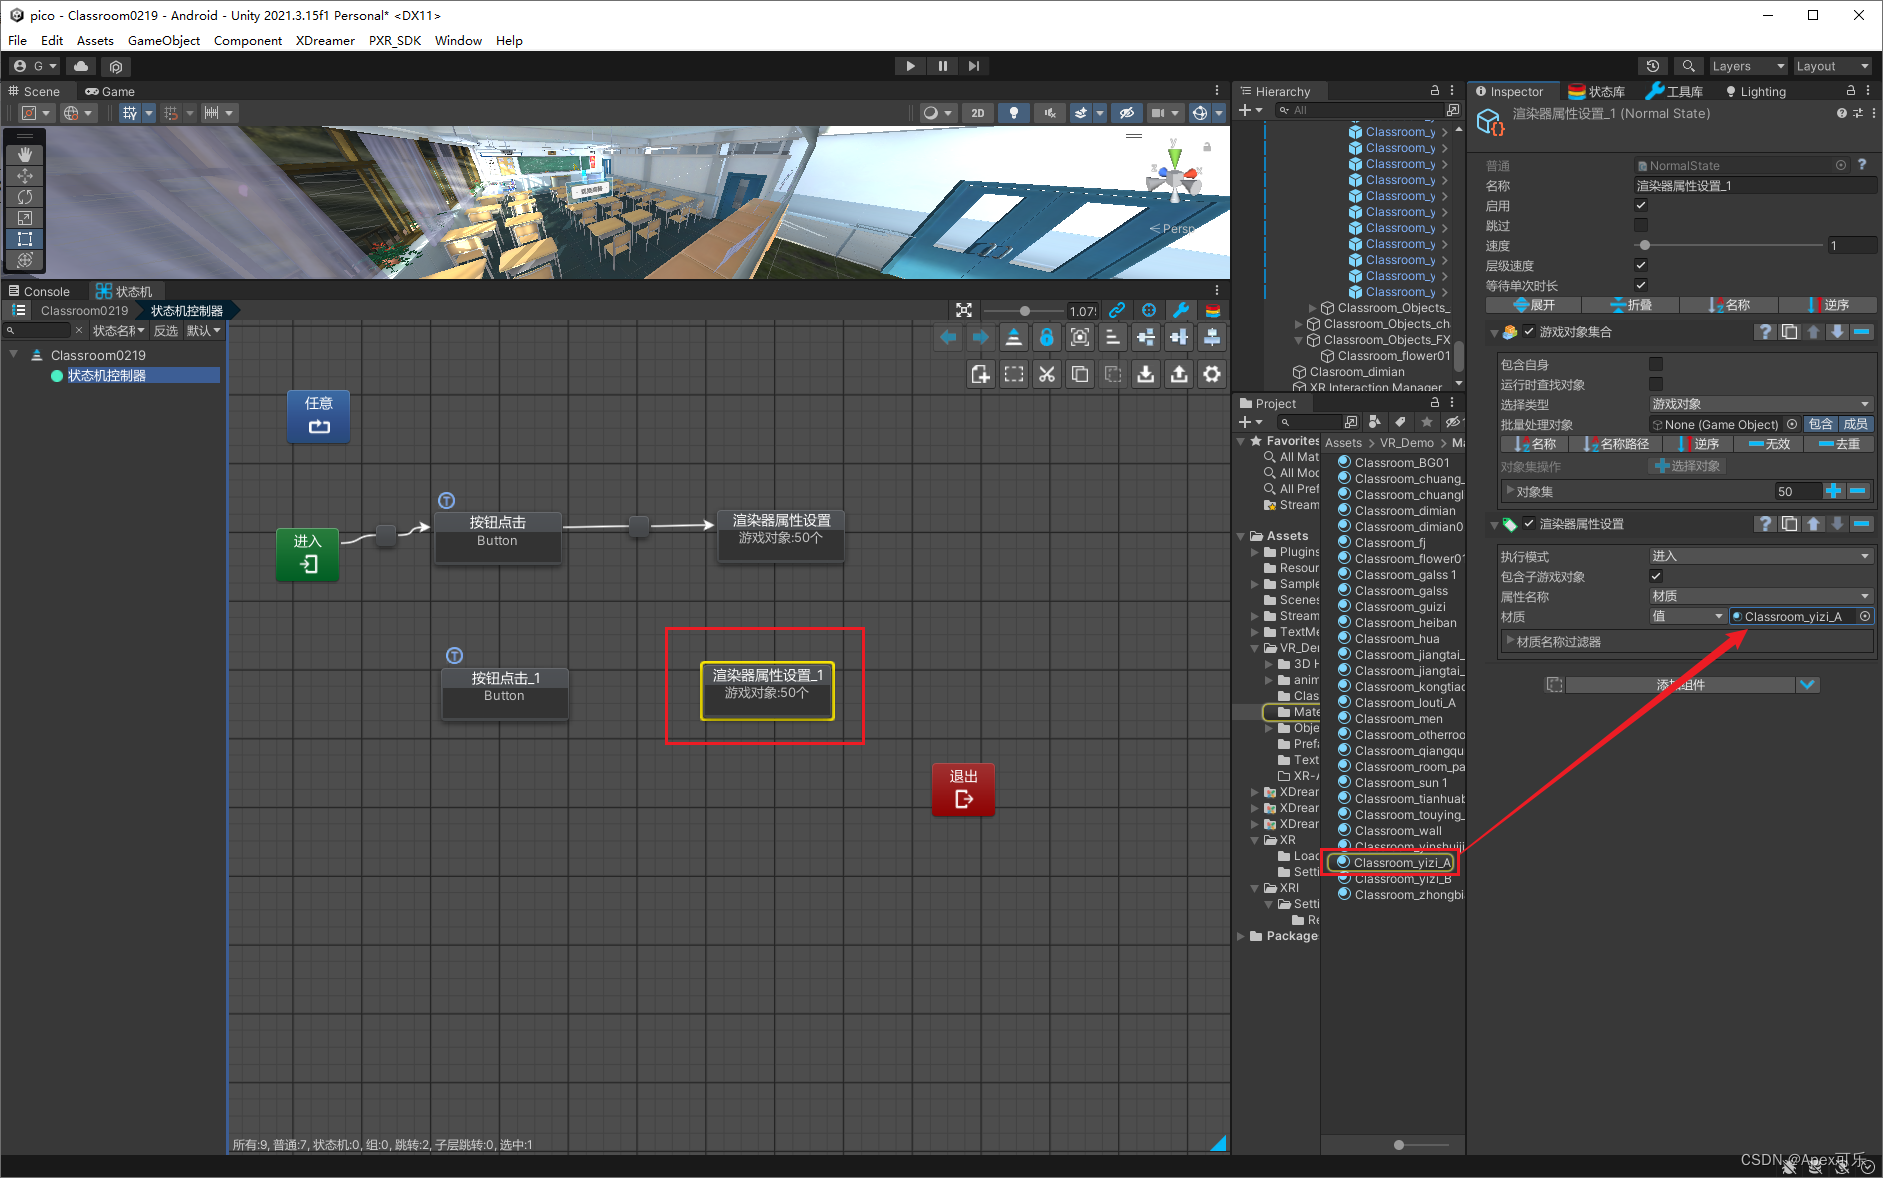
Task: Click the blue left arrow navigation icon
Action: 948,338
